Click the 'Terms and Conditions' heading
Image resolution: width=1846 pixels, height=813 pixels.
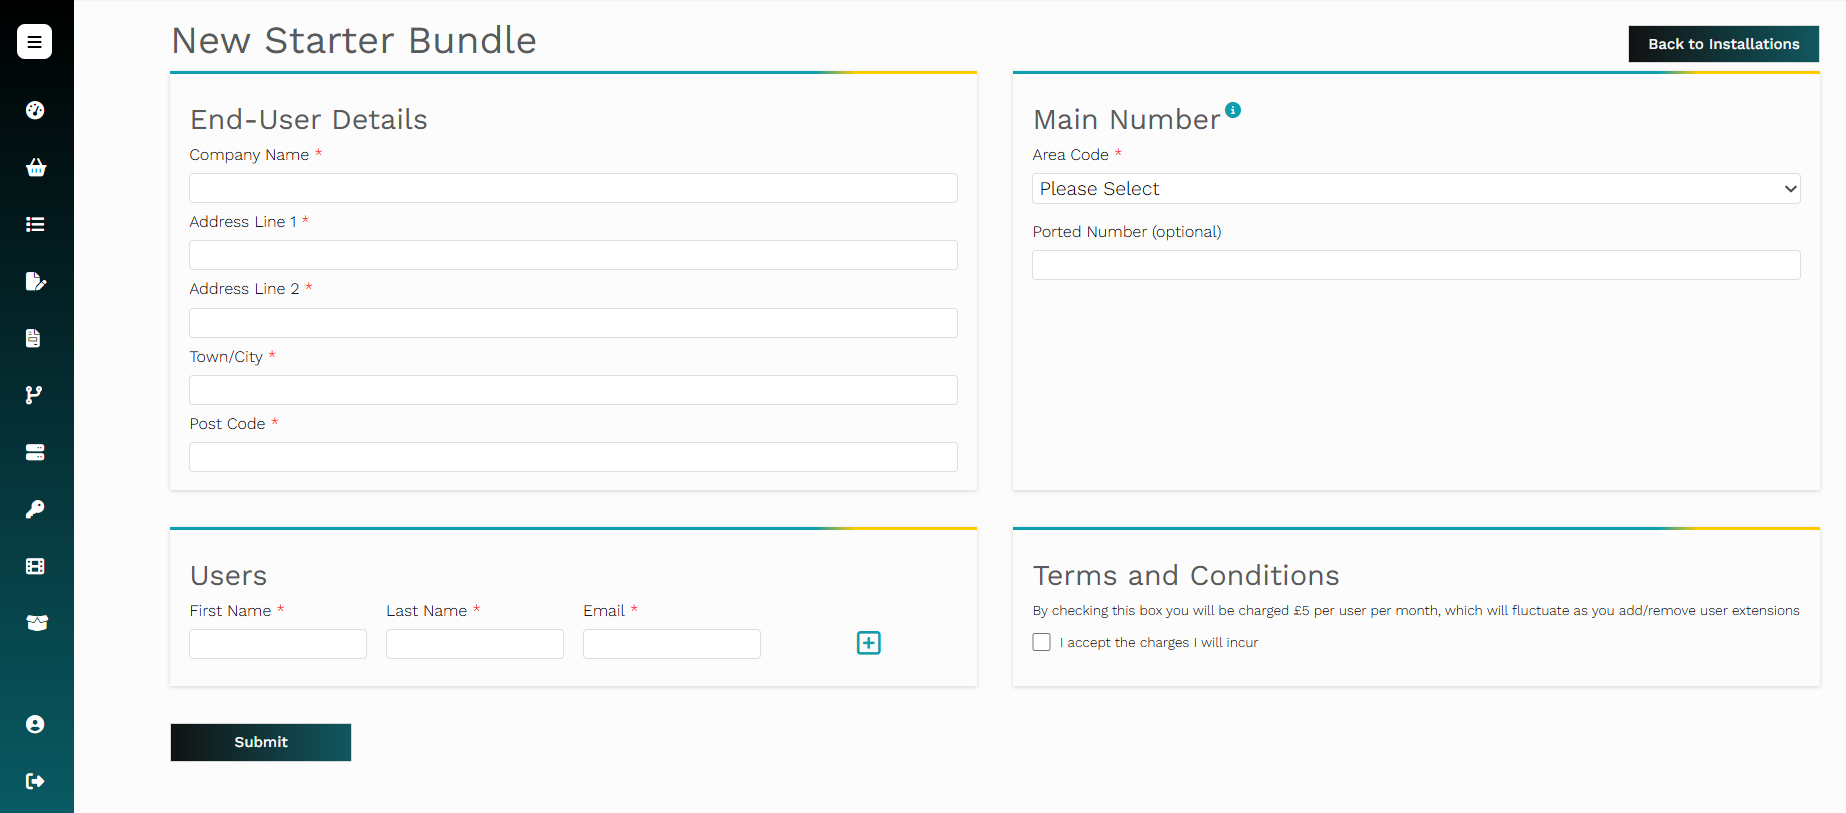[x=1186, y=576]
